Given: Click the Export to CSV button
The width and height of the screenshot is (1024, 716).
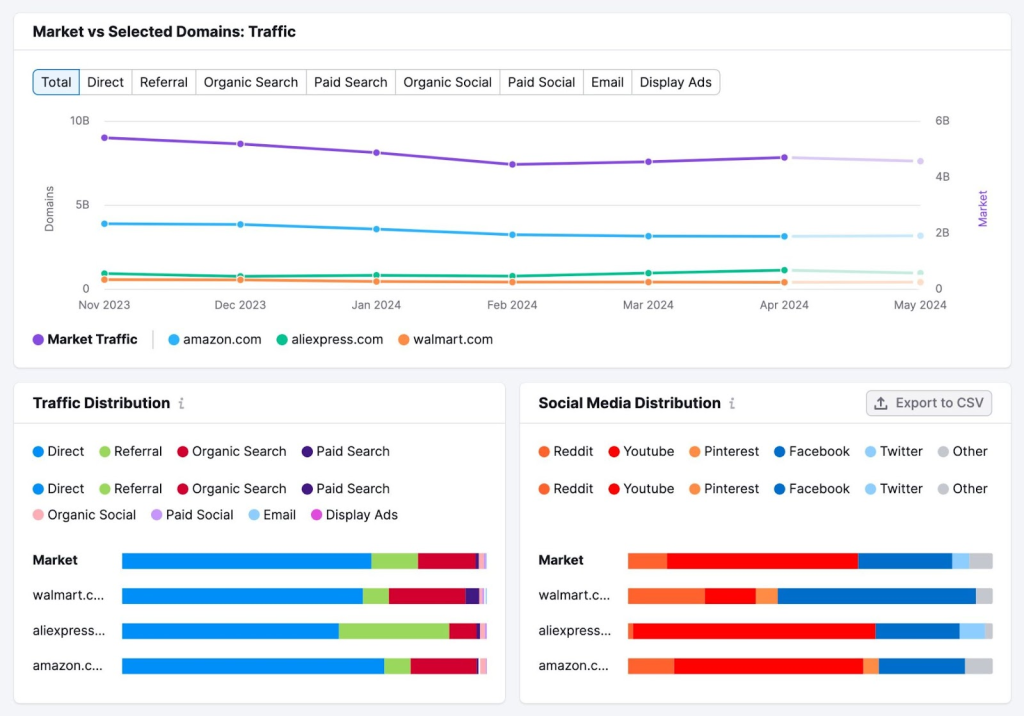Looking at the screenshot, I should (x=928, y=403).
